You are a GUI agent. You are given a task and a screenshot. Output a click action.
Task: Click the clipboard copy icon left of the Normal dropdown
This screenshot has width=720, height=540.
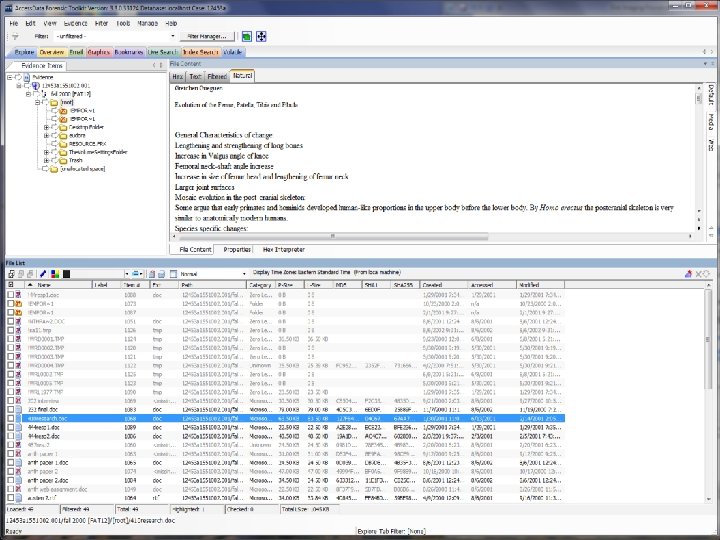[152, 274]
